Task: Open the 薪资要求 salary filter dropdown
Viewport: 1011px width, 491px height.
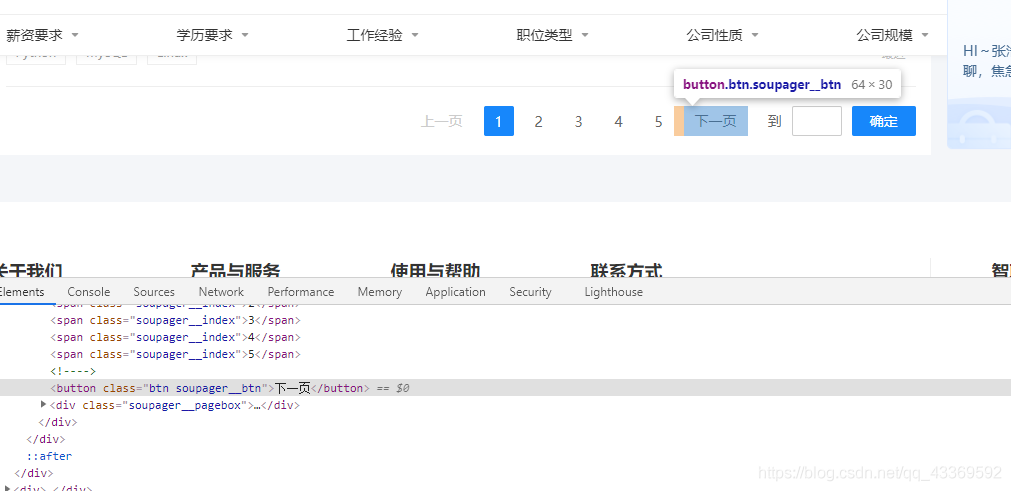Action: [x=42, y=35]
